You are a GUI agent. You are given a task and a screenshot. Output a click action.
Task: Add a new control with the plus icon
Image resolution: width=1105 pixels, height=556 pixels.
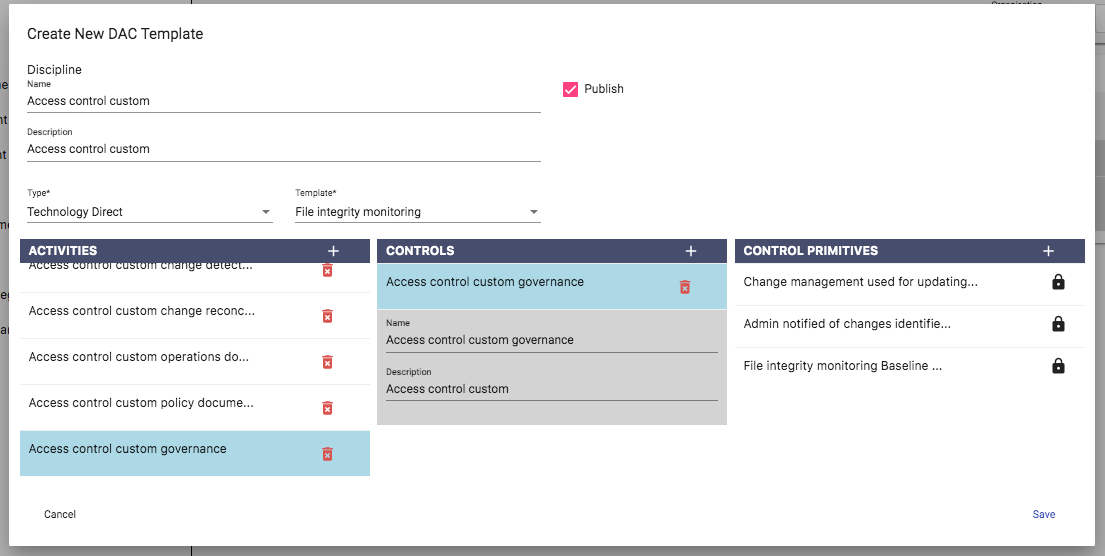point(691,251)
